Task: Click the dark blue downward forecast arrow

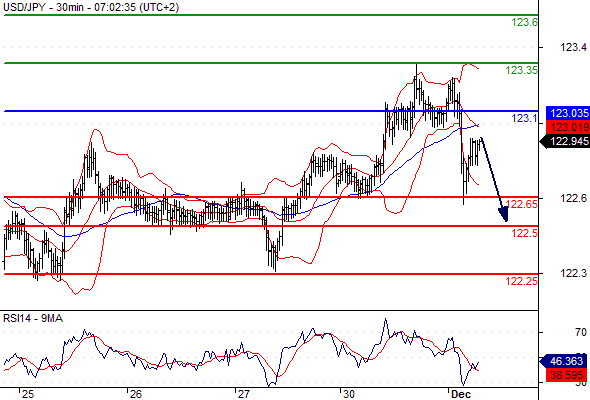Action: [x=494, y=179]
